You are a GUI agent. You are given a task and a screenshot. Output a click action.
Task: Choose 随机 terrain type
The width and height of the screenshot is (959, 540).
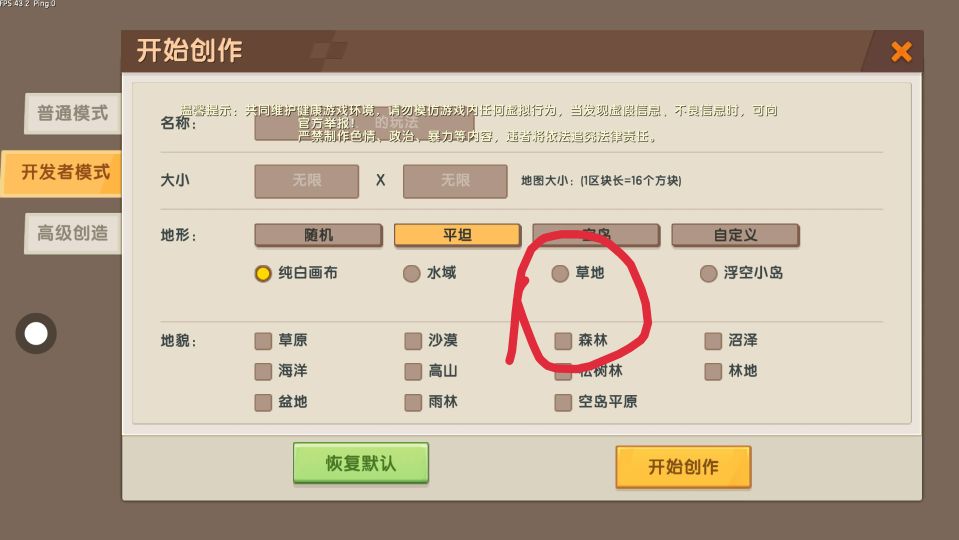pyautogui.click(x=319, y=235)
